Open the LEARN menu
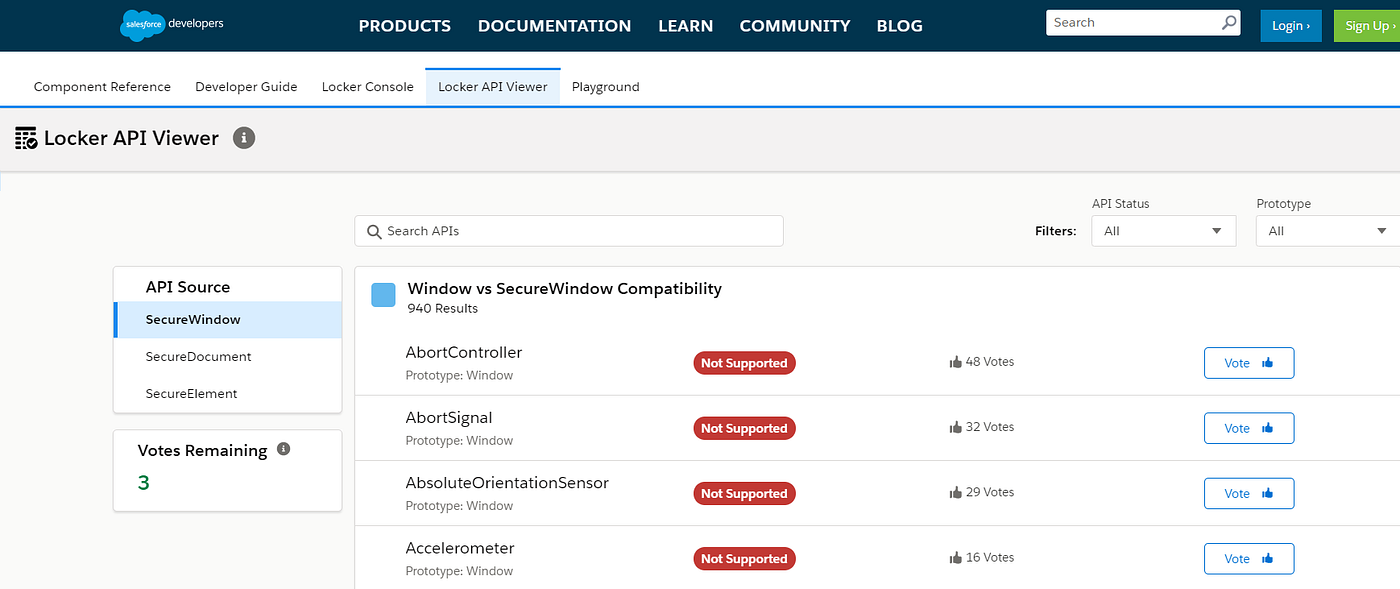Image resolution: width=1400 pixels, height=589 pixels. tap(686, 26)
